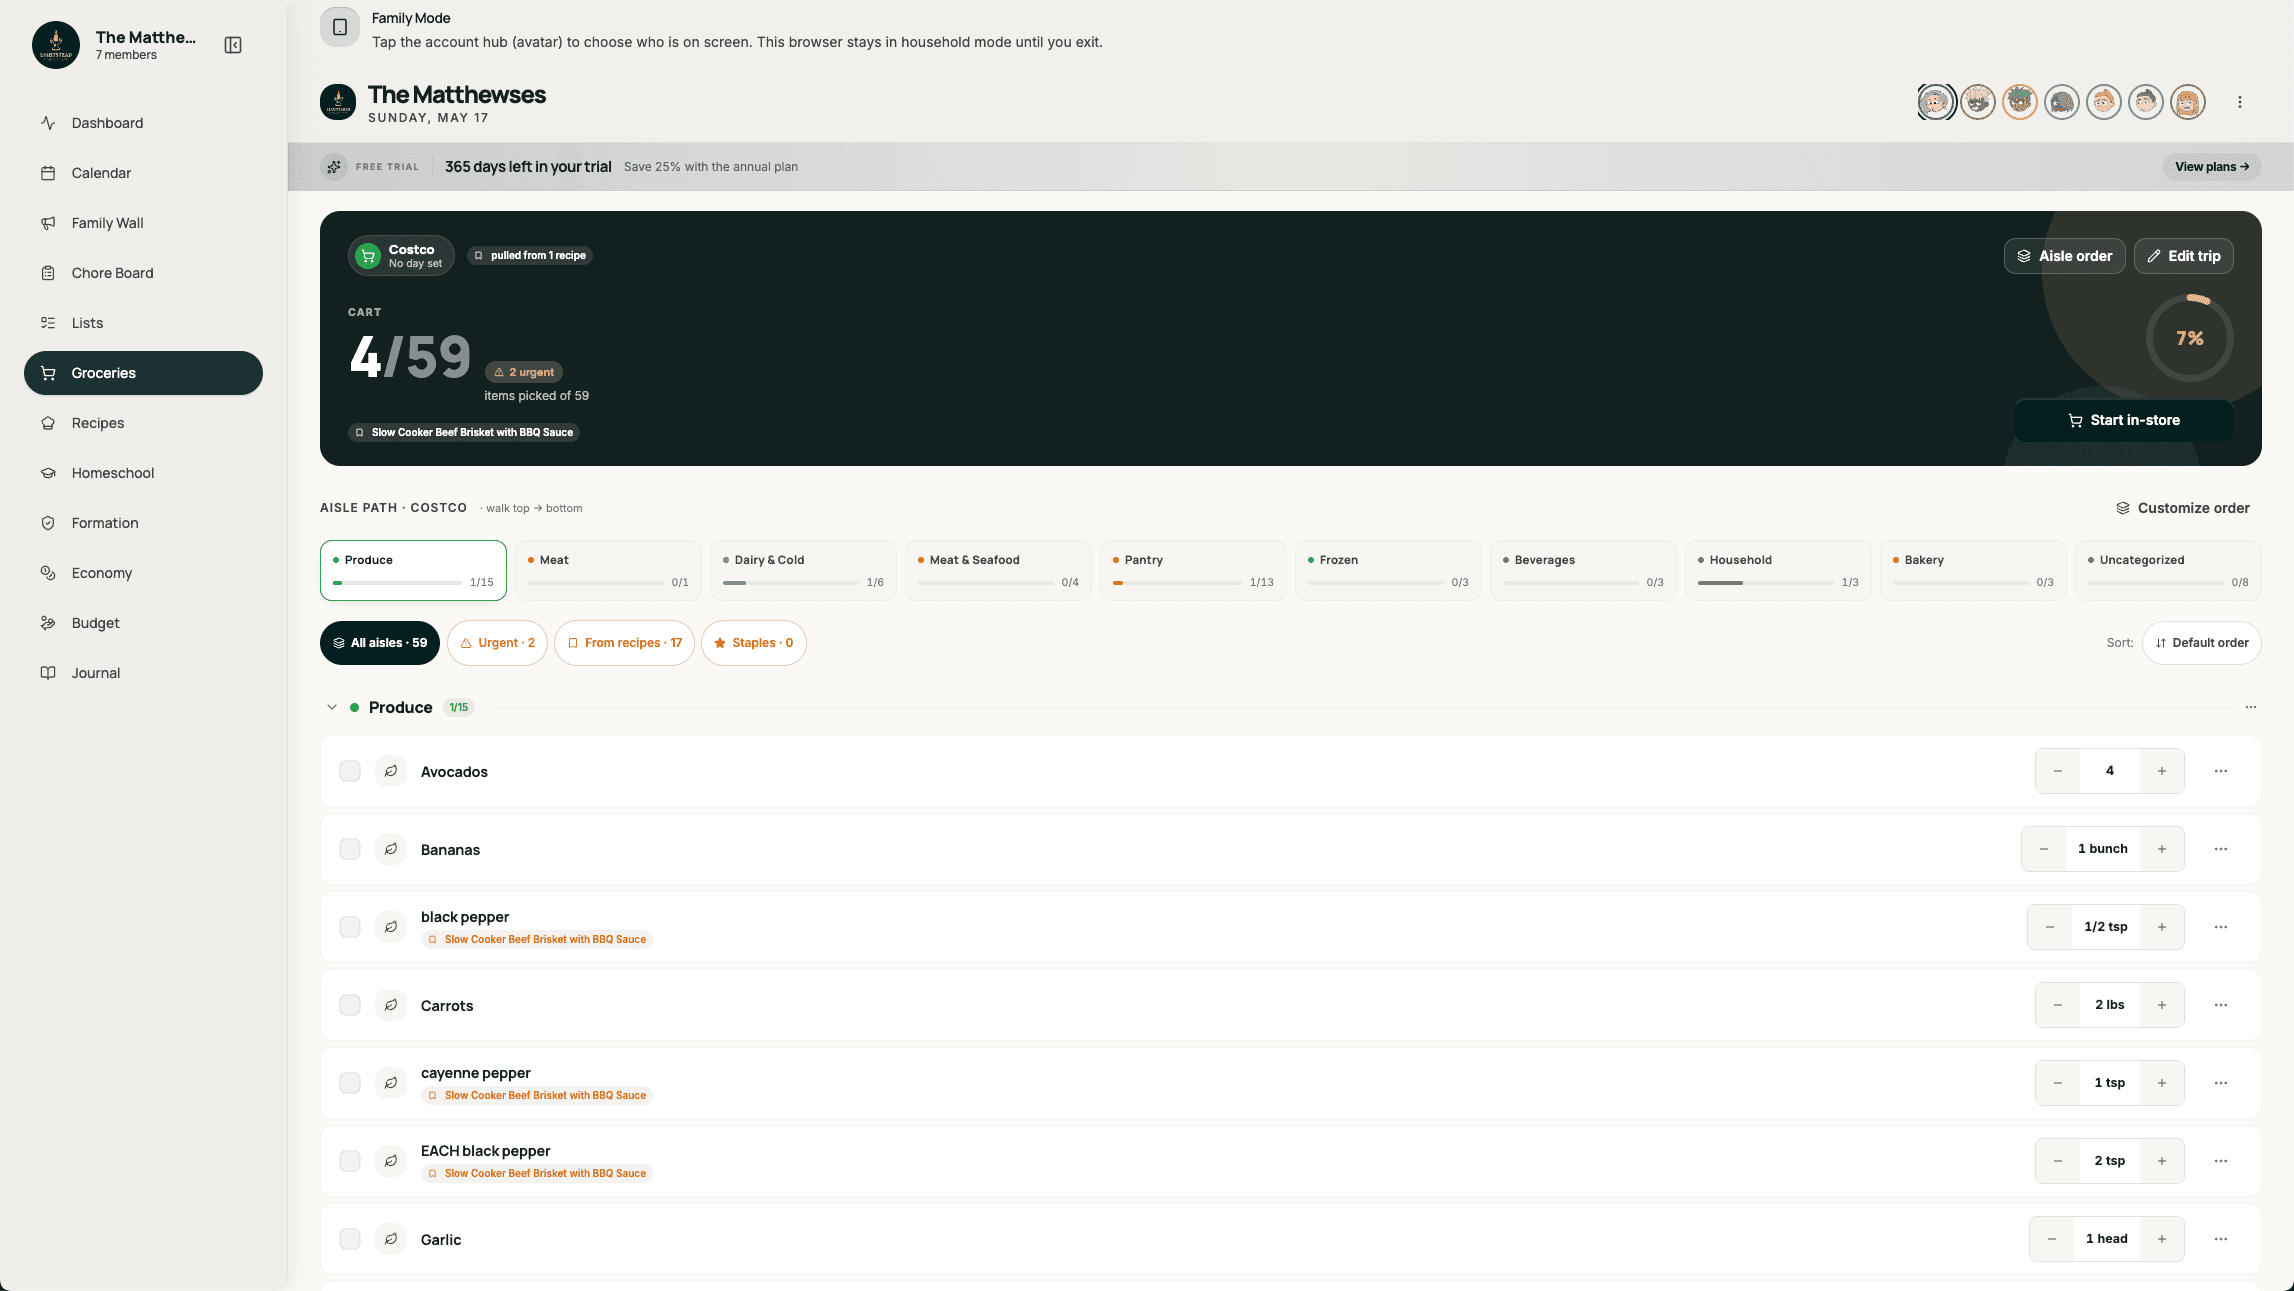Click Aisle order button

[x=2065, y=256]
